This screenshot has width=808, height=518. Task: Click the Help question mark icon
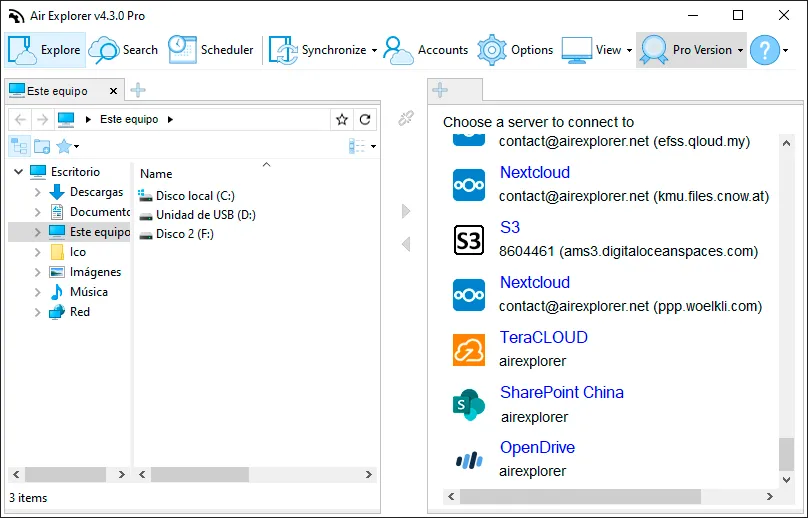(x=765, y=50)
